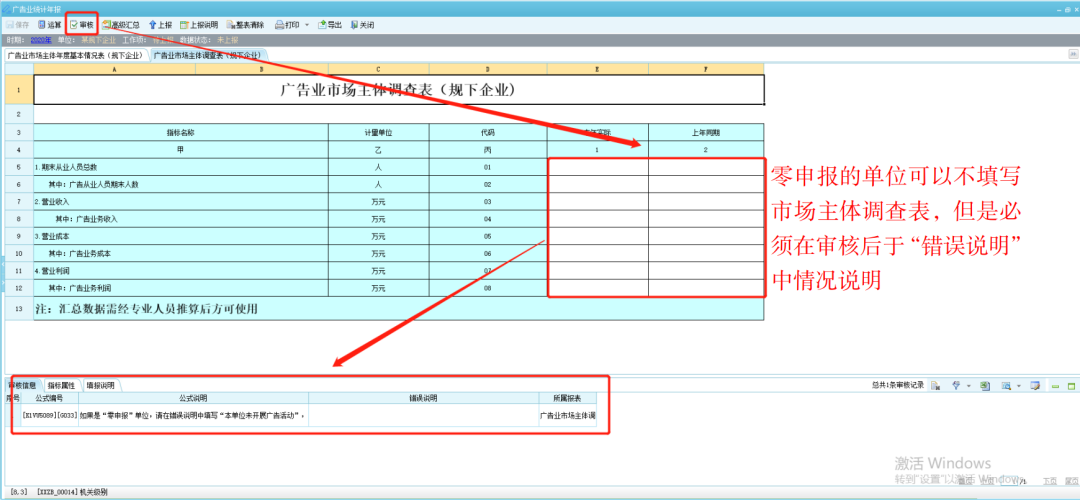1080x500 pixels.
Task: Click 尾页 last page button
Action: point(1071,481)
